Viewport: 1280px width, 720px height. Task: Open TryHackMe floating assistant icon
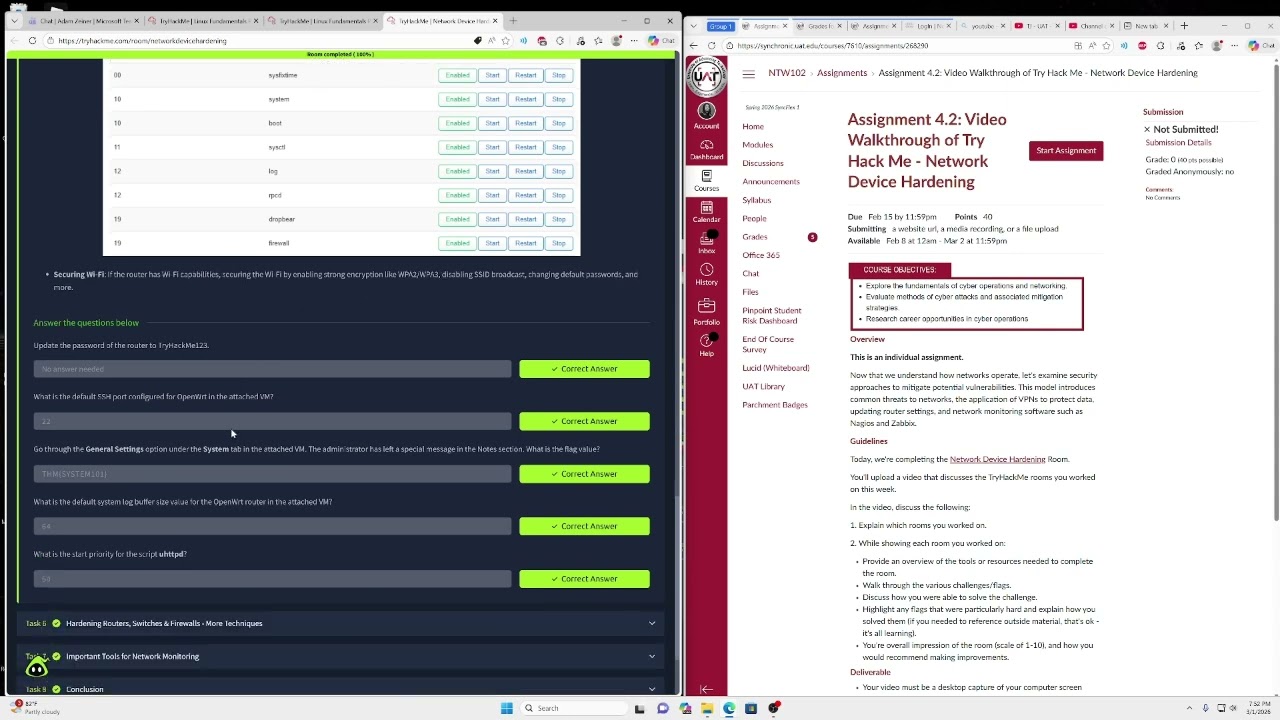37,667
